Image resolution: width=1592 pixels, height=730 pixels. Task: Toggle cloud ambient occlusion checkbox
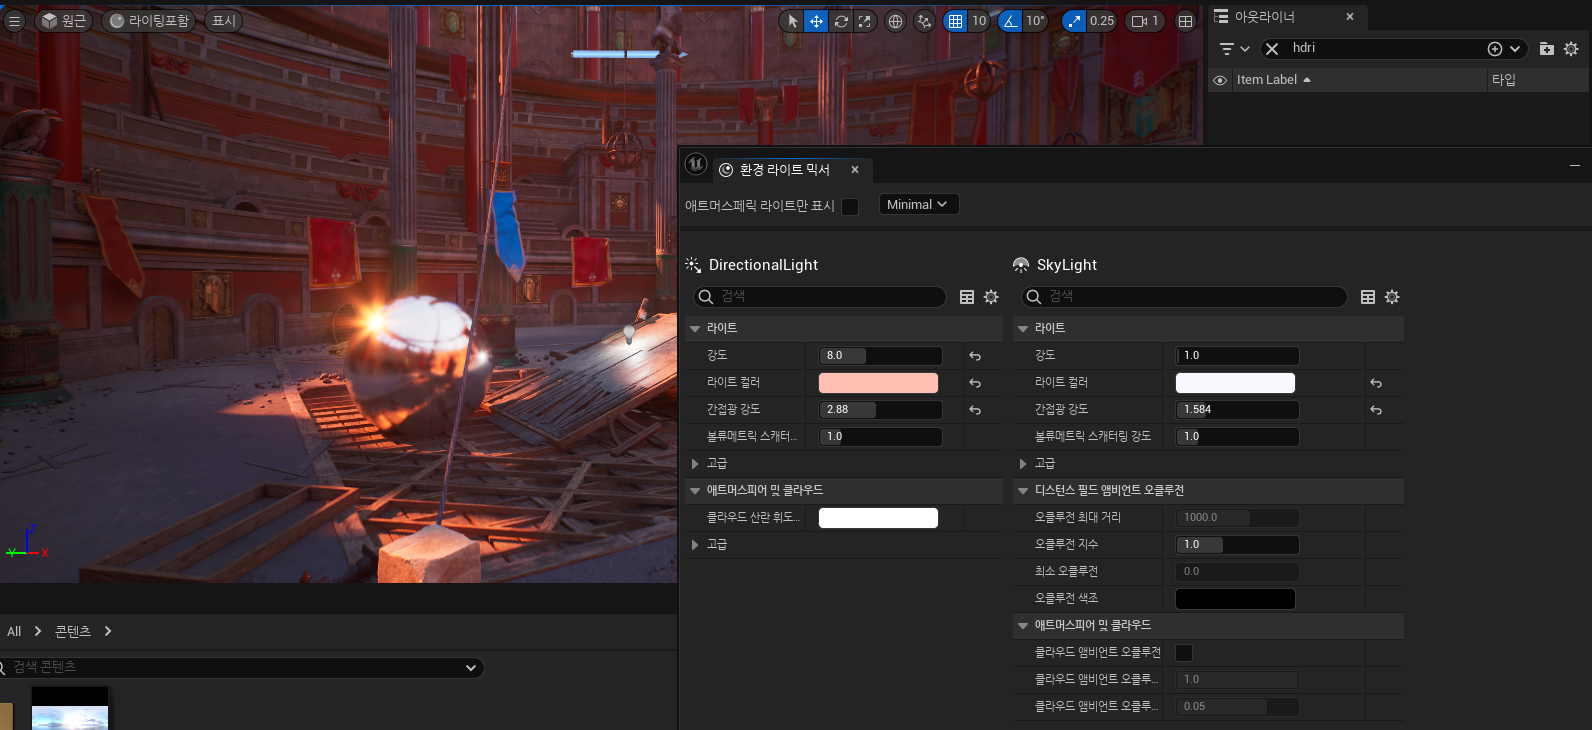pos(1184,653)
